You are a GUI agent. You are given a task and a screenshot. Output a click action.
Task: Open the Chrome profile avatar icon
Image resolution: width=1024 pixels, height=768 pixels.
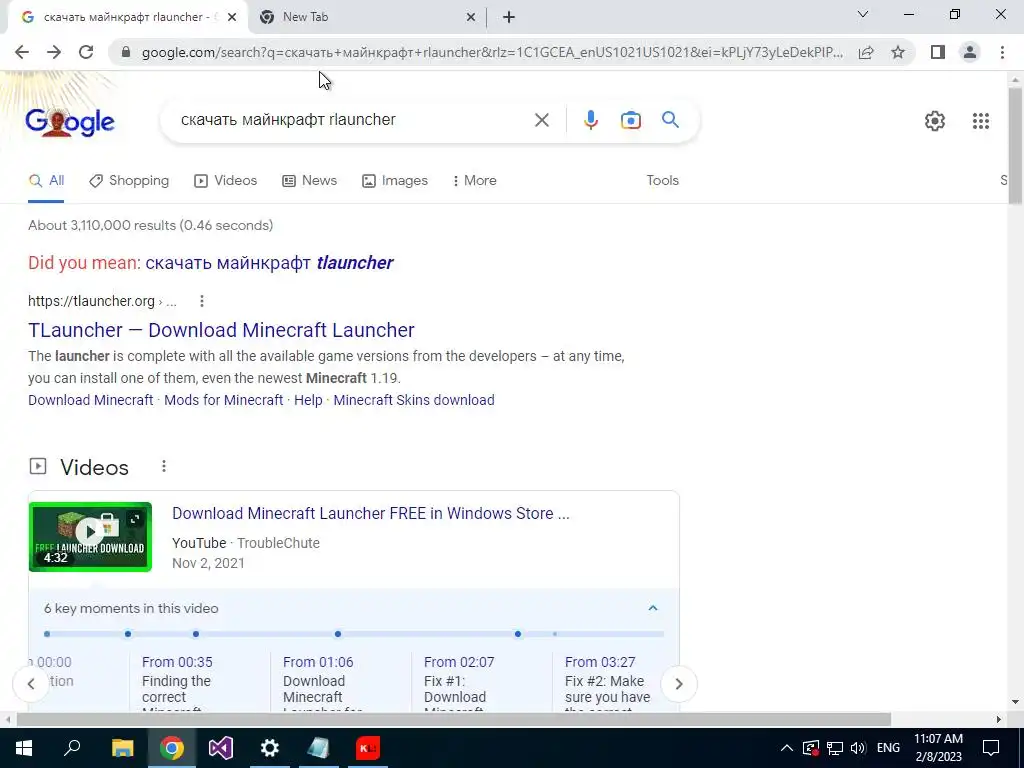tap(970, 52)
